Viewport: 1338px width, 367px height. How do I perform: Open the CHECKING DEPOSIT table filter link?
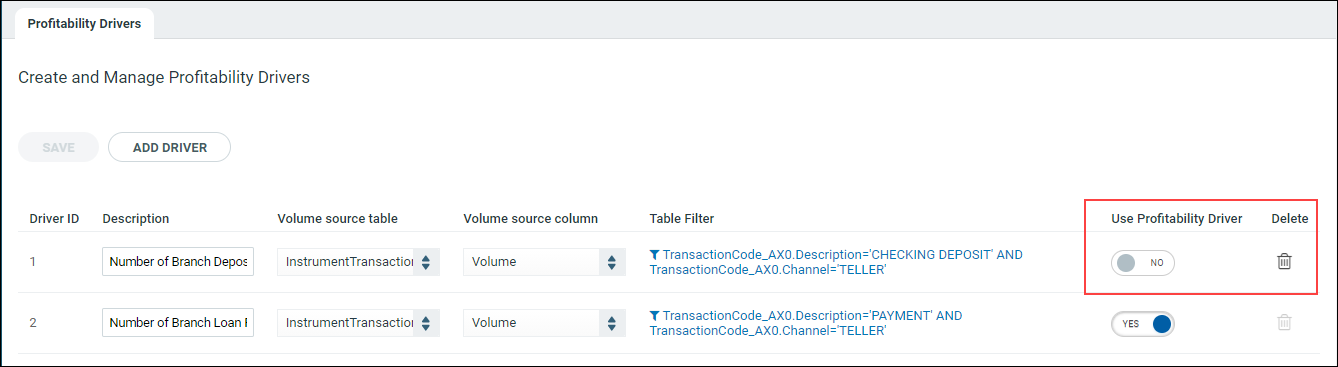836,262
